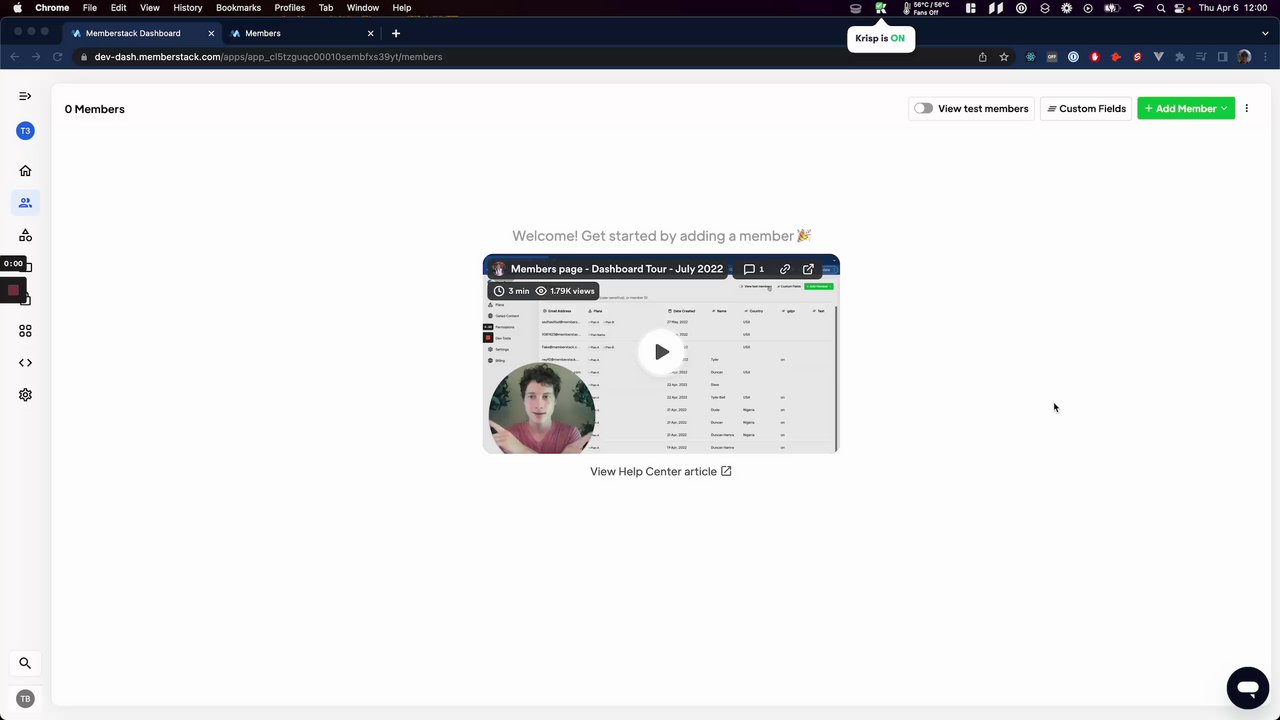Open Plans shapes icon in sidebar
This screenshot has height=720, width=1280.
[25, 235]
